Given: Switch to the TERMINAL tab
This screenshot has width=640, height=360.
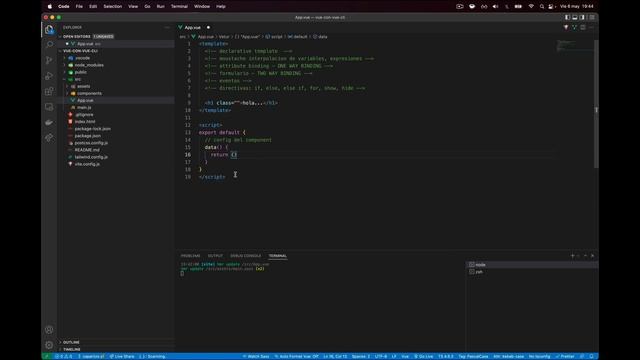Looking at the screenshot, I should [278, 256].
